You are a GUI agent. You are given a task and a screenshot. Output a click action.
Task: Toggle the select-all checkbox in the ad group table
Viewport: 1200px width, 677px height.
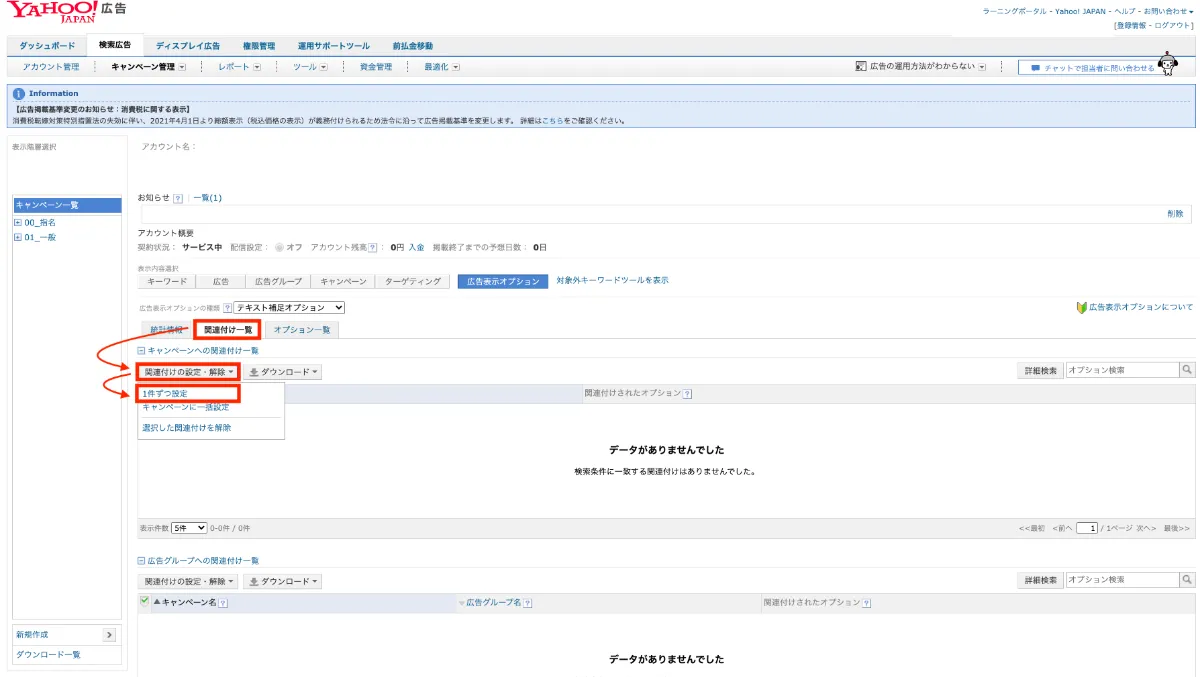[x=144, y=601]
